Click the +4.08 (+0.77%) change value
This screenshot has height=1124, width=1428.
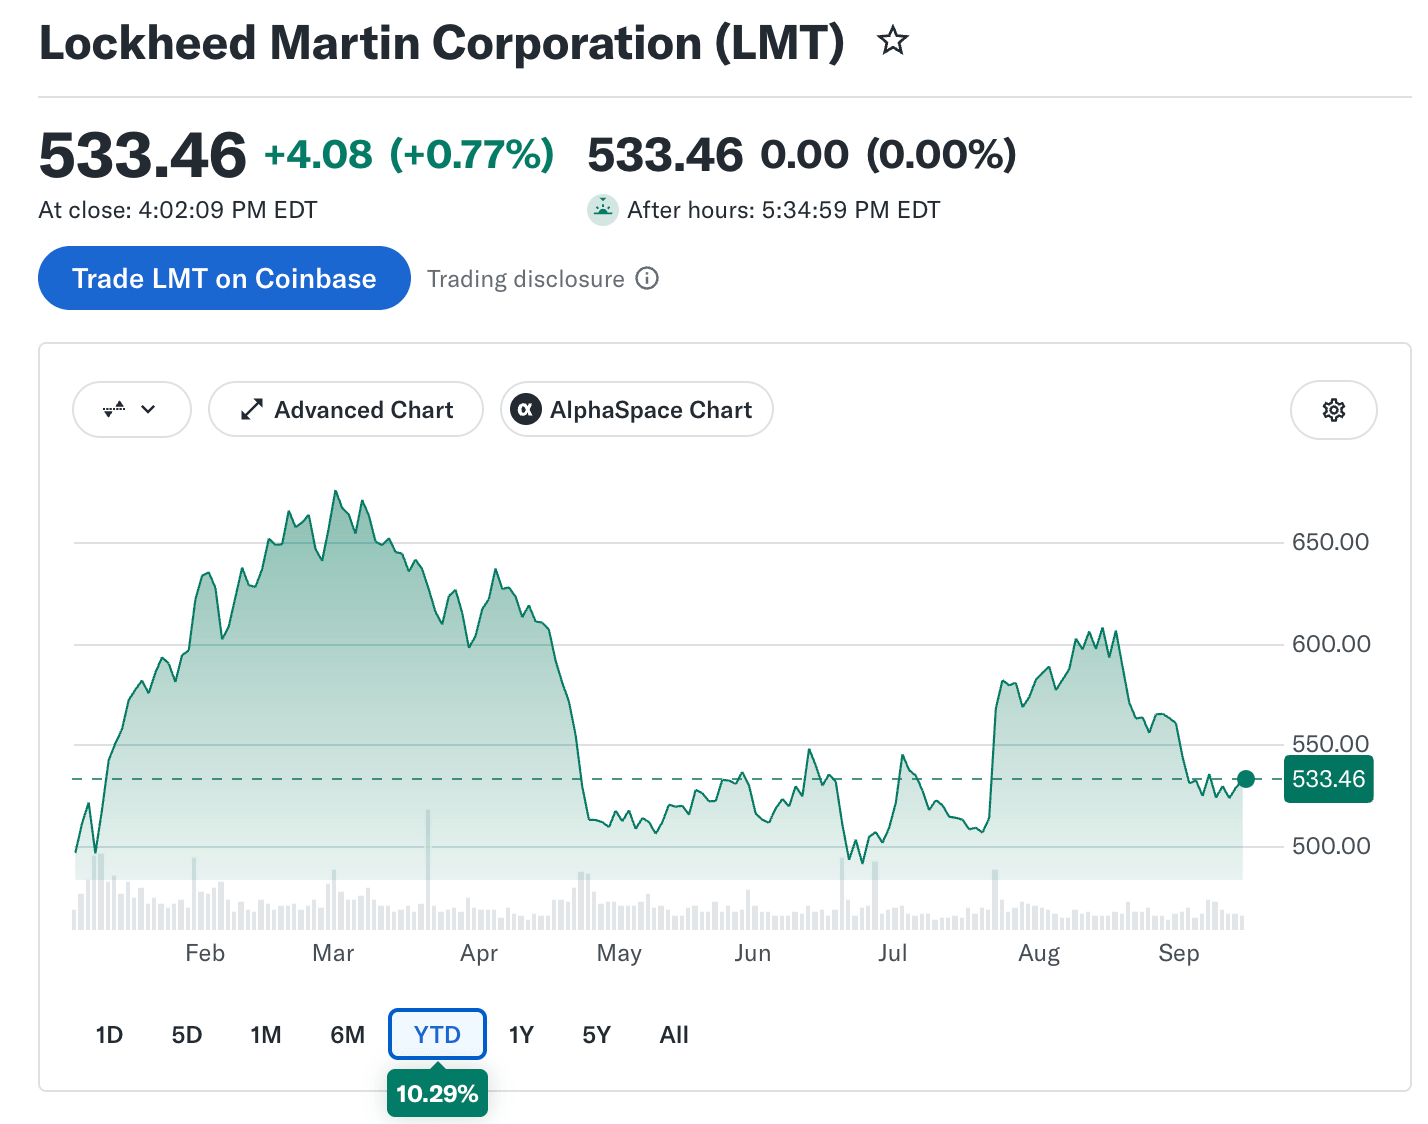(408, 155)
